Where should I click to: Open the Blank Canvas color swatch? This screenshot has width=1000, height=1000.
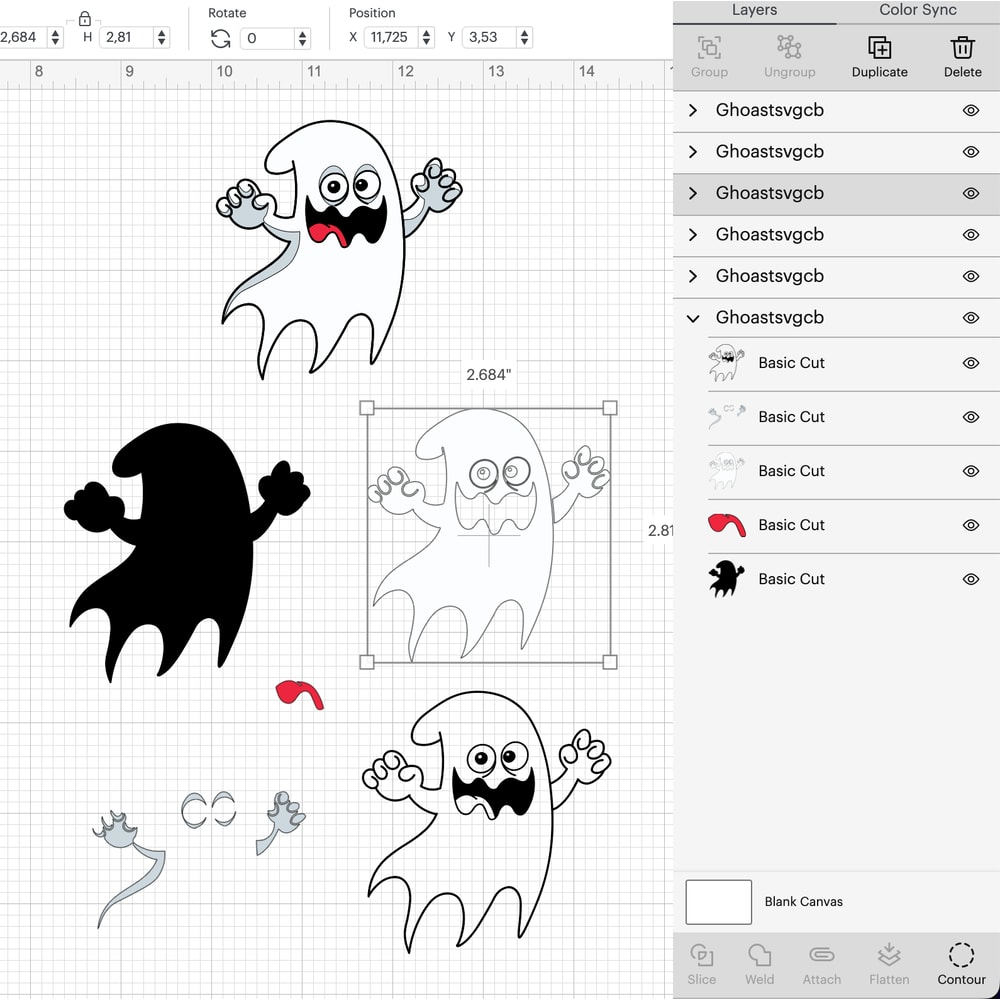click(x=718, y=901)
